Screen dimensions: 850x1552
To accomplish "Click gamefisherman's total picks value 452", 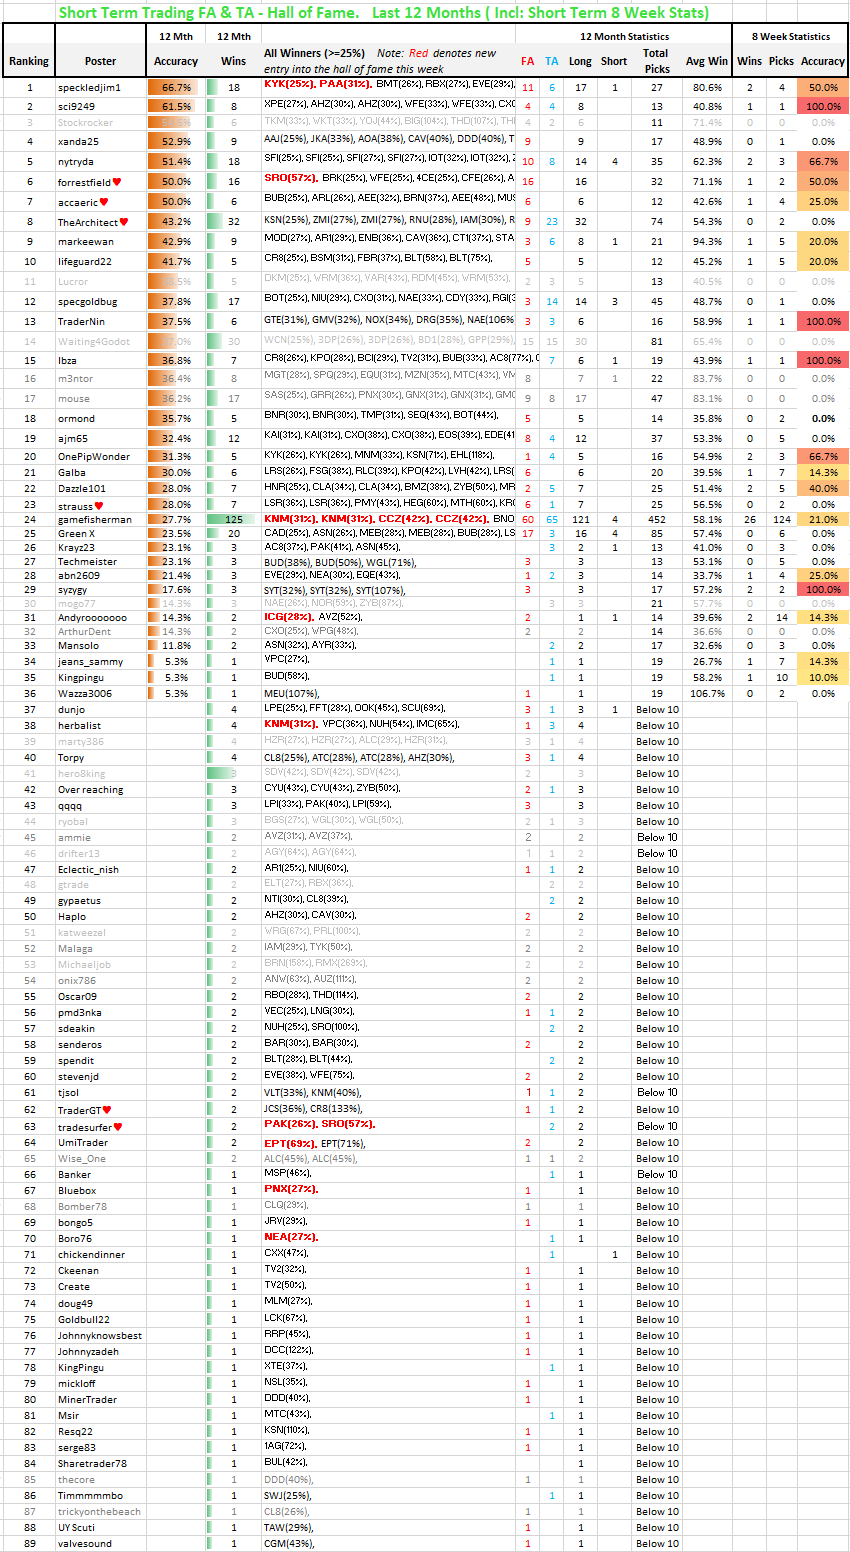I will pyautogui.click(x=656, y=520).
